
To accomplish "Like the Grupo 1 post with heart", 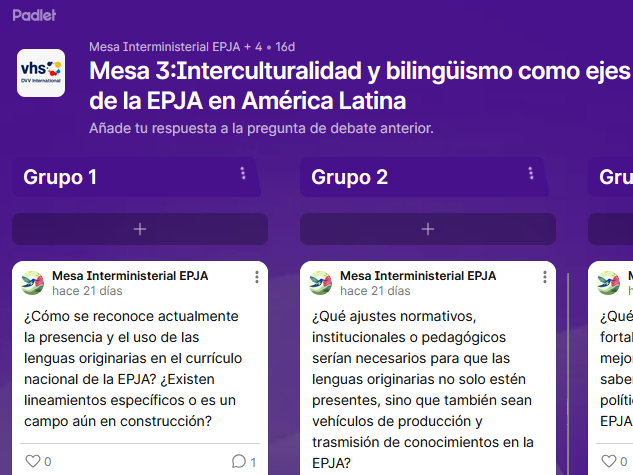I will [x=32, y=461].
